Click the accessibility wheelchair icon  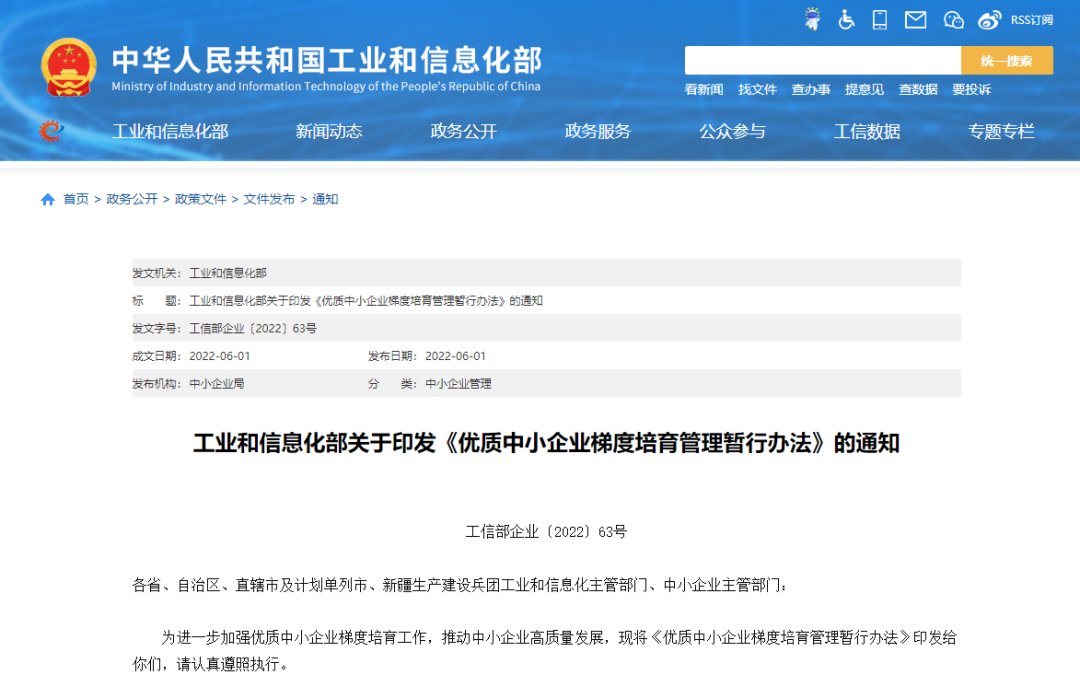click(x=846, y=19)
